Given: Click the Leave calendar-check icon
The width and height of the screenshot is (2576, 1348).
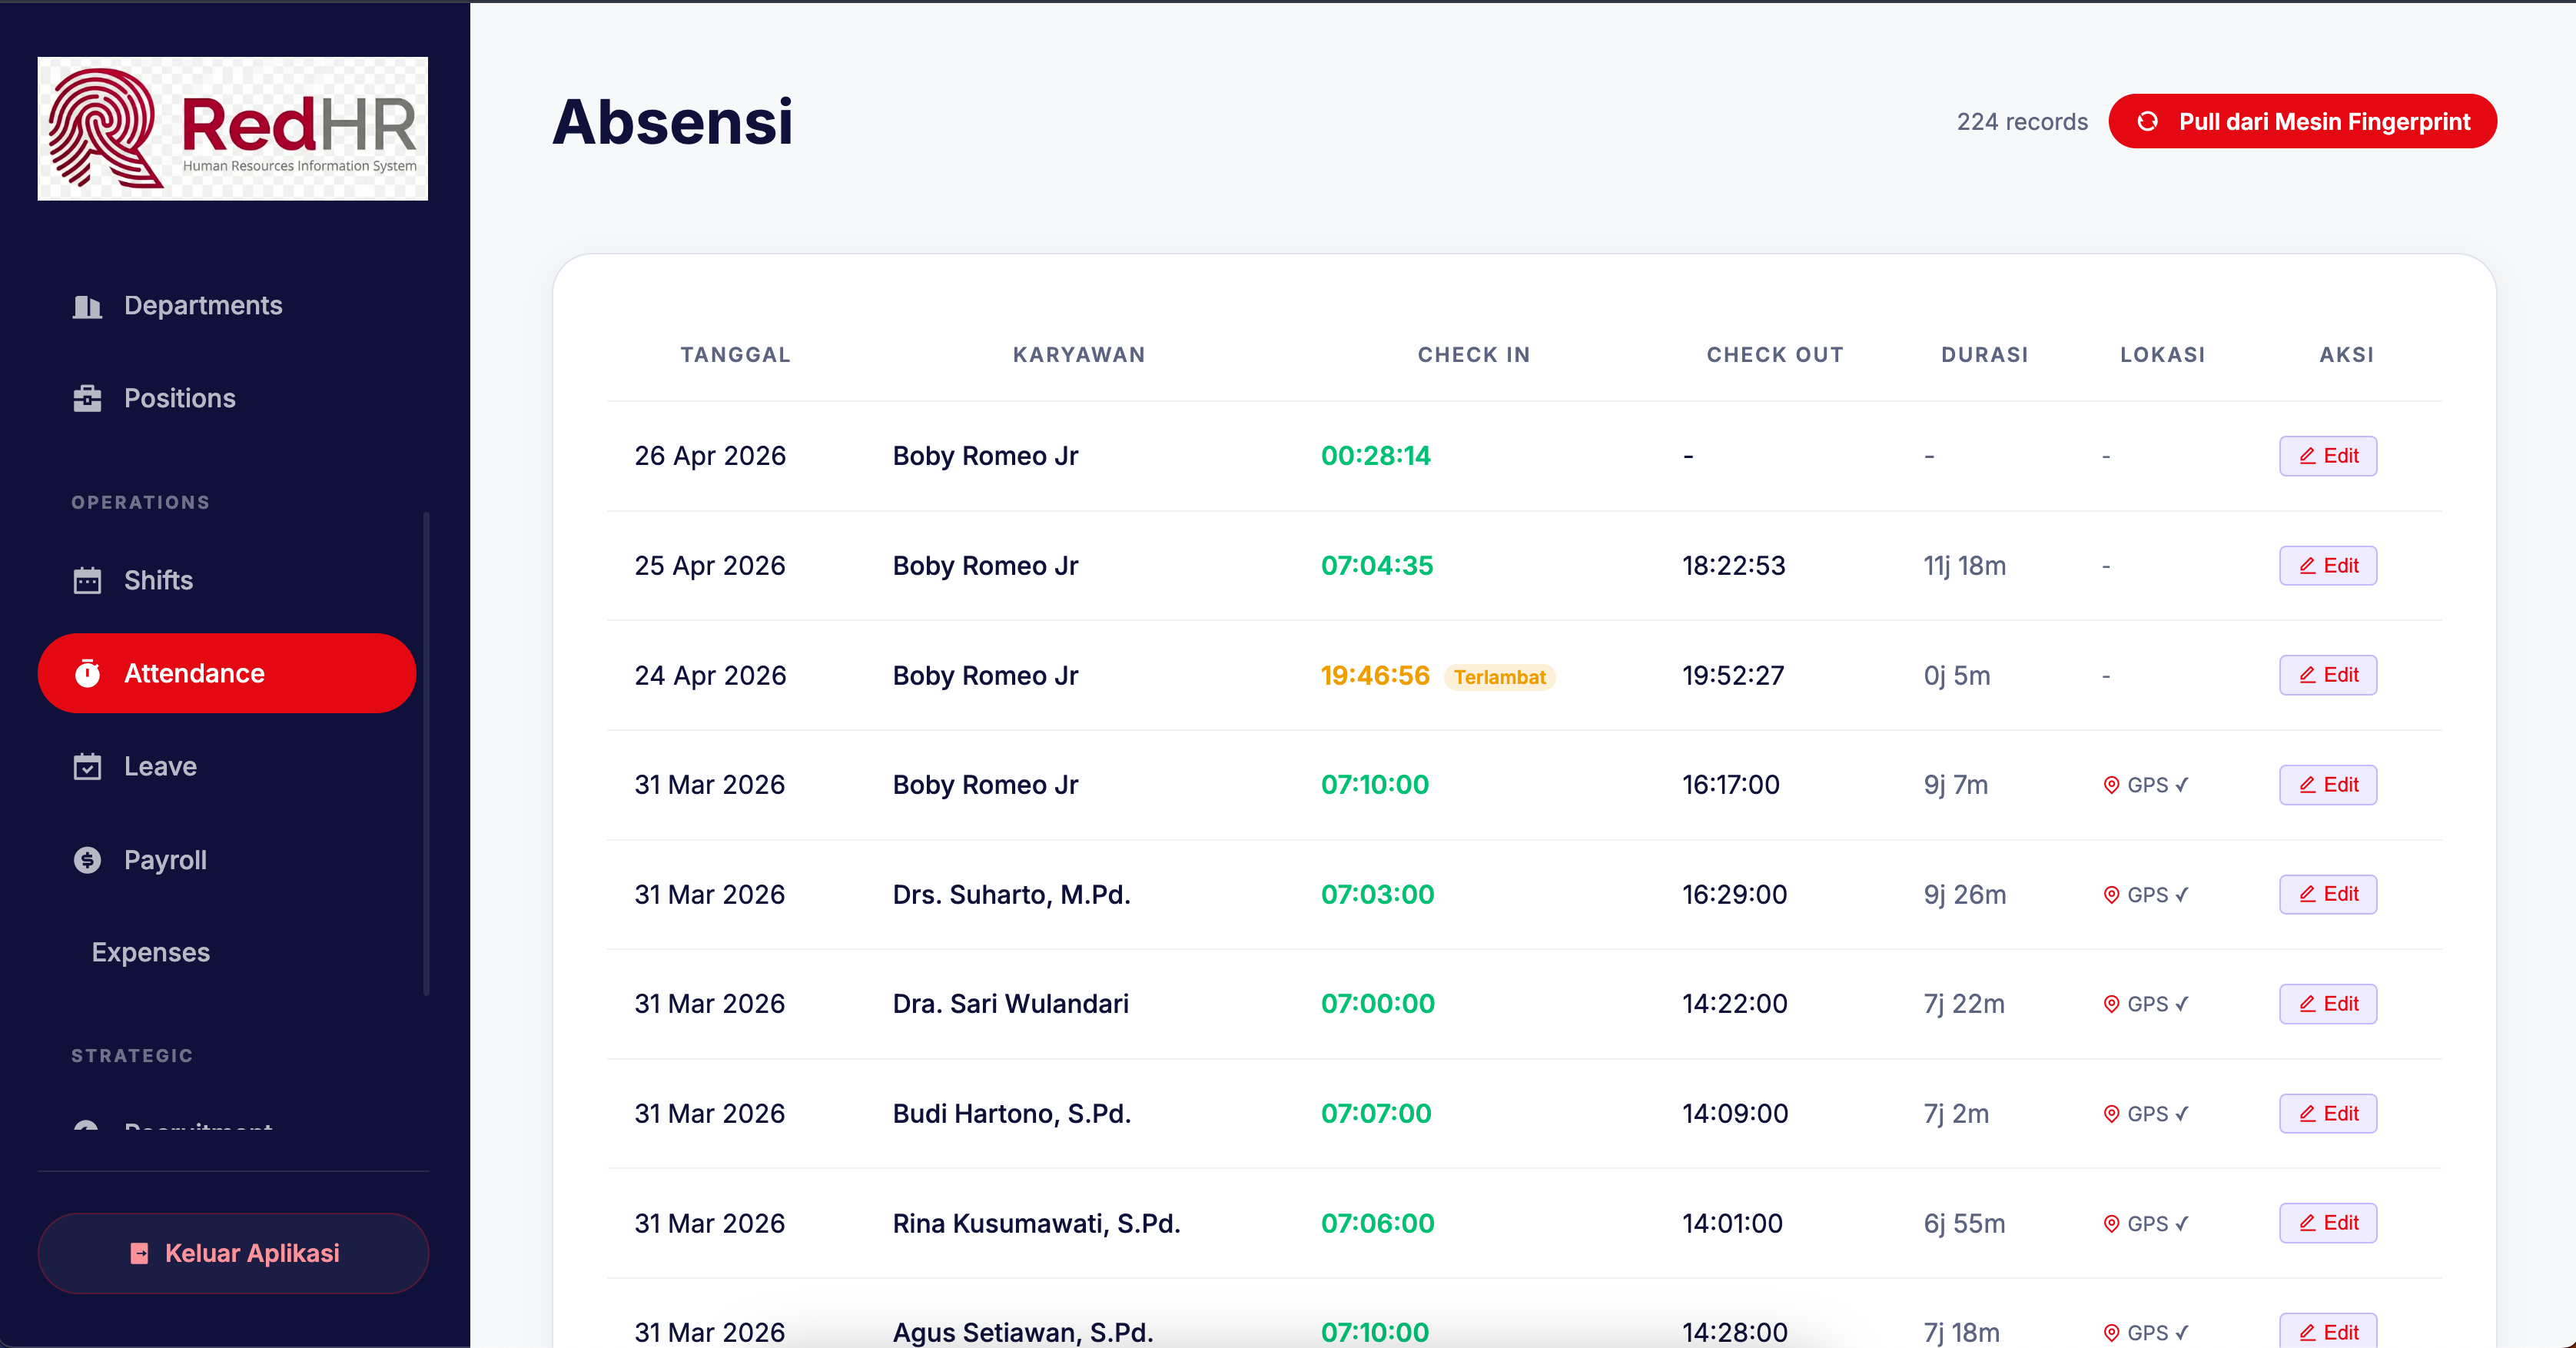Looking at the screenshot, I should click(87, 767).
